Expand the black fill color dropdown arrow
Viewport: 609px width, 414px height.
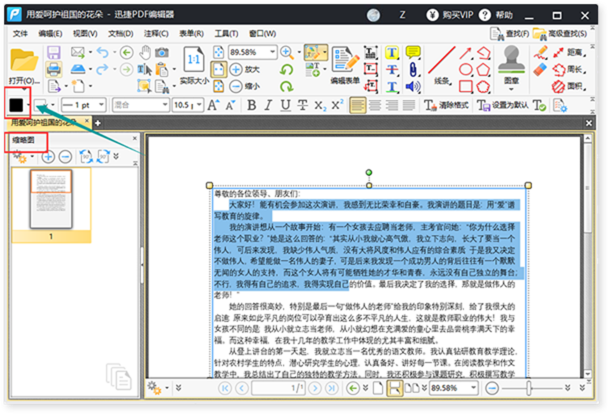[x=28, y=105]
